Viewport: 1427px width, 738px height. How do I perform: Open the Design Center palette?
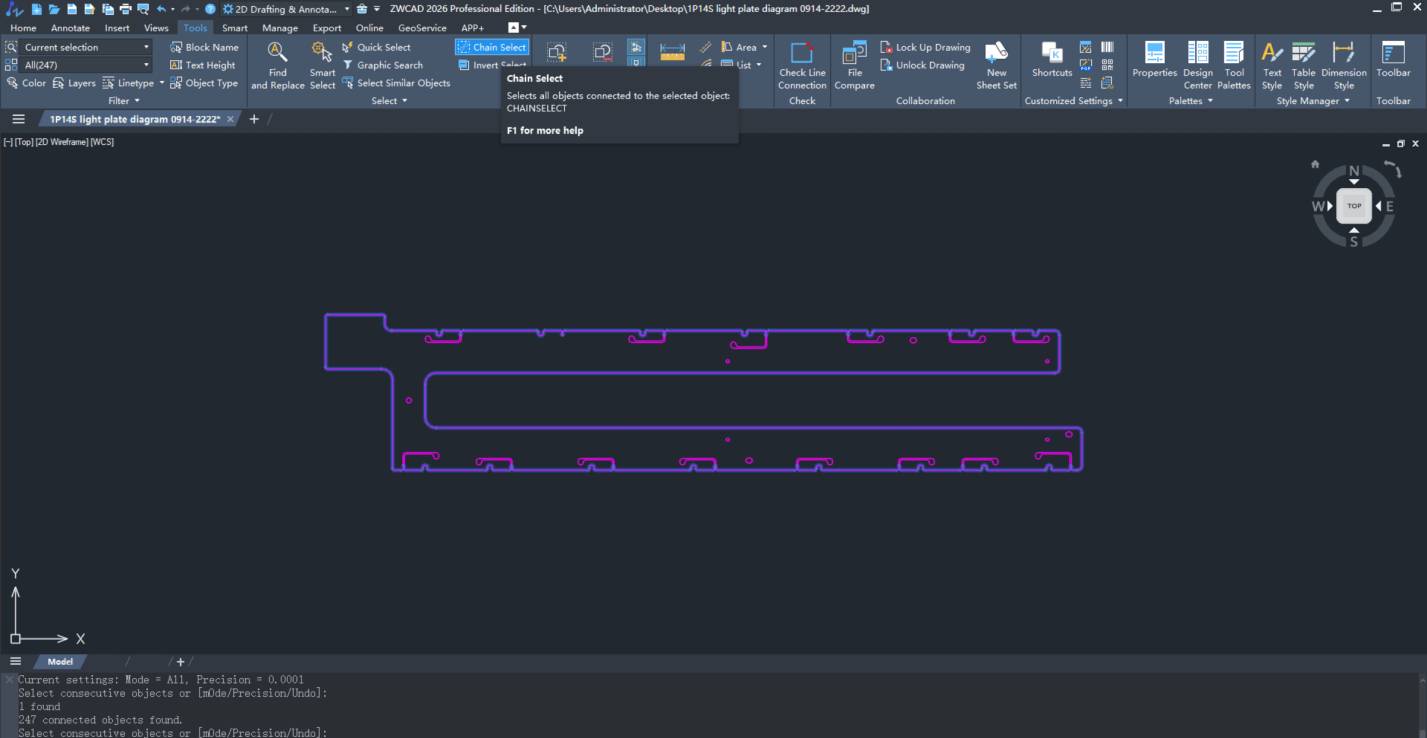click(1197, 65)
